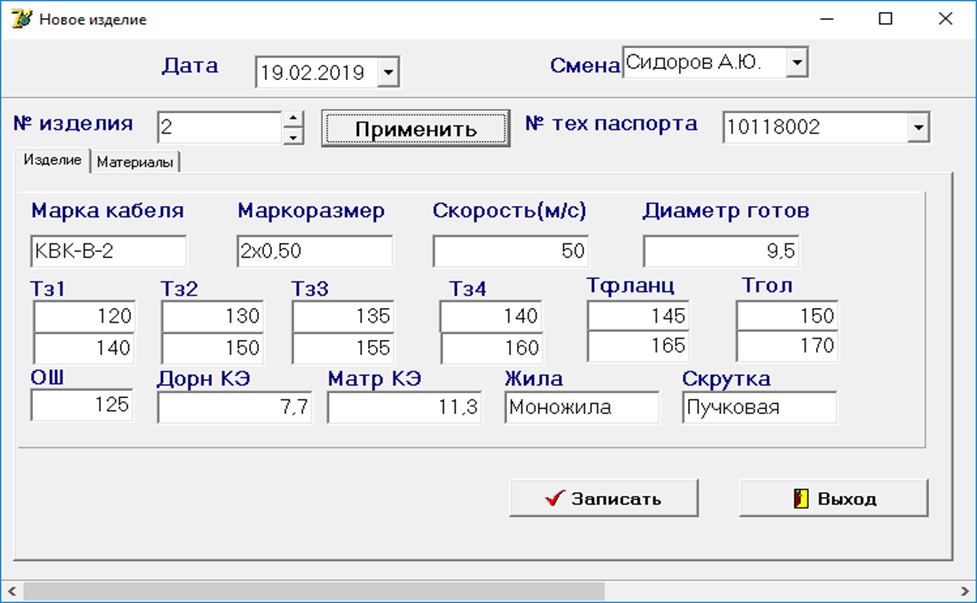The image size is (977, 603).
Task: Click the application icon in the title bar
Action: point(21,19)
